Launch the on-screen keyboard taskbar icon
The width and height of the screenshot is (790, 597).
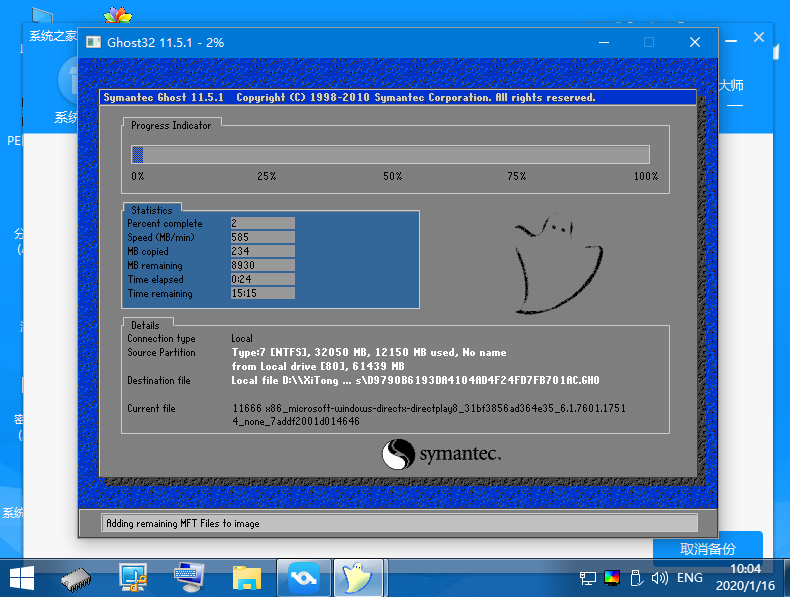pyautogui.click(x=188, y=577)
